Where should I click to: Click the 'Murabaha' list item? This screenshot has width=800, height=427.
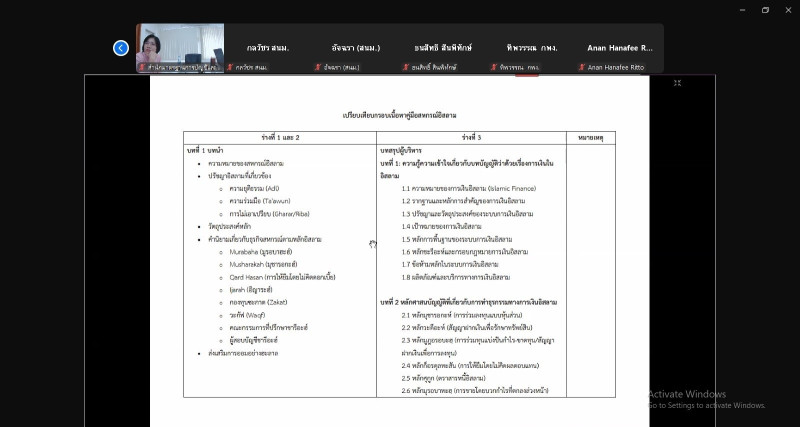tap(261, 252)
